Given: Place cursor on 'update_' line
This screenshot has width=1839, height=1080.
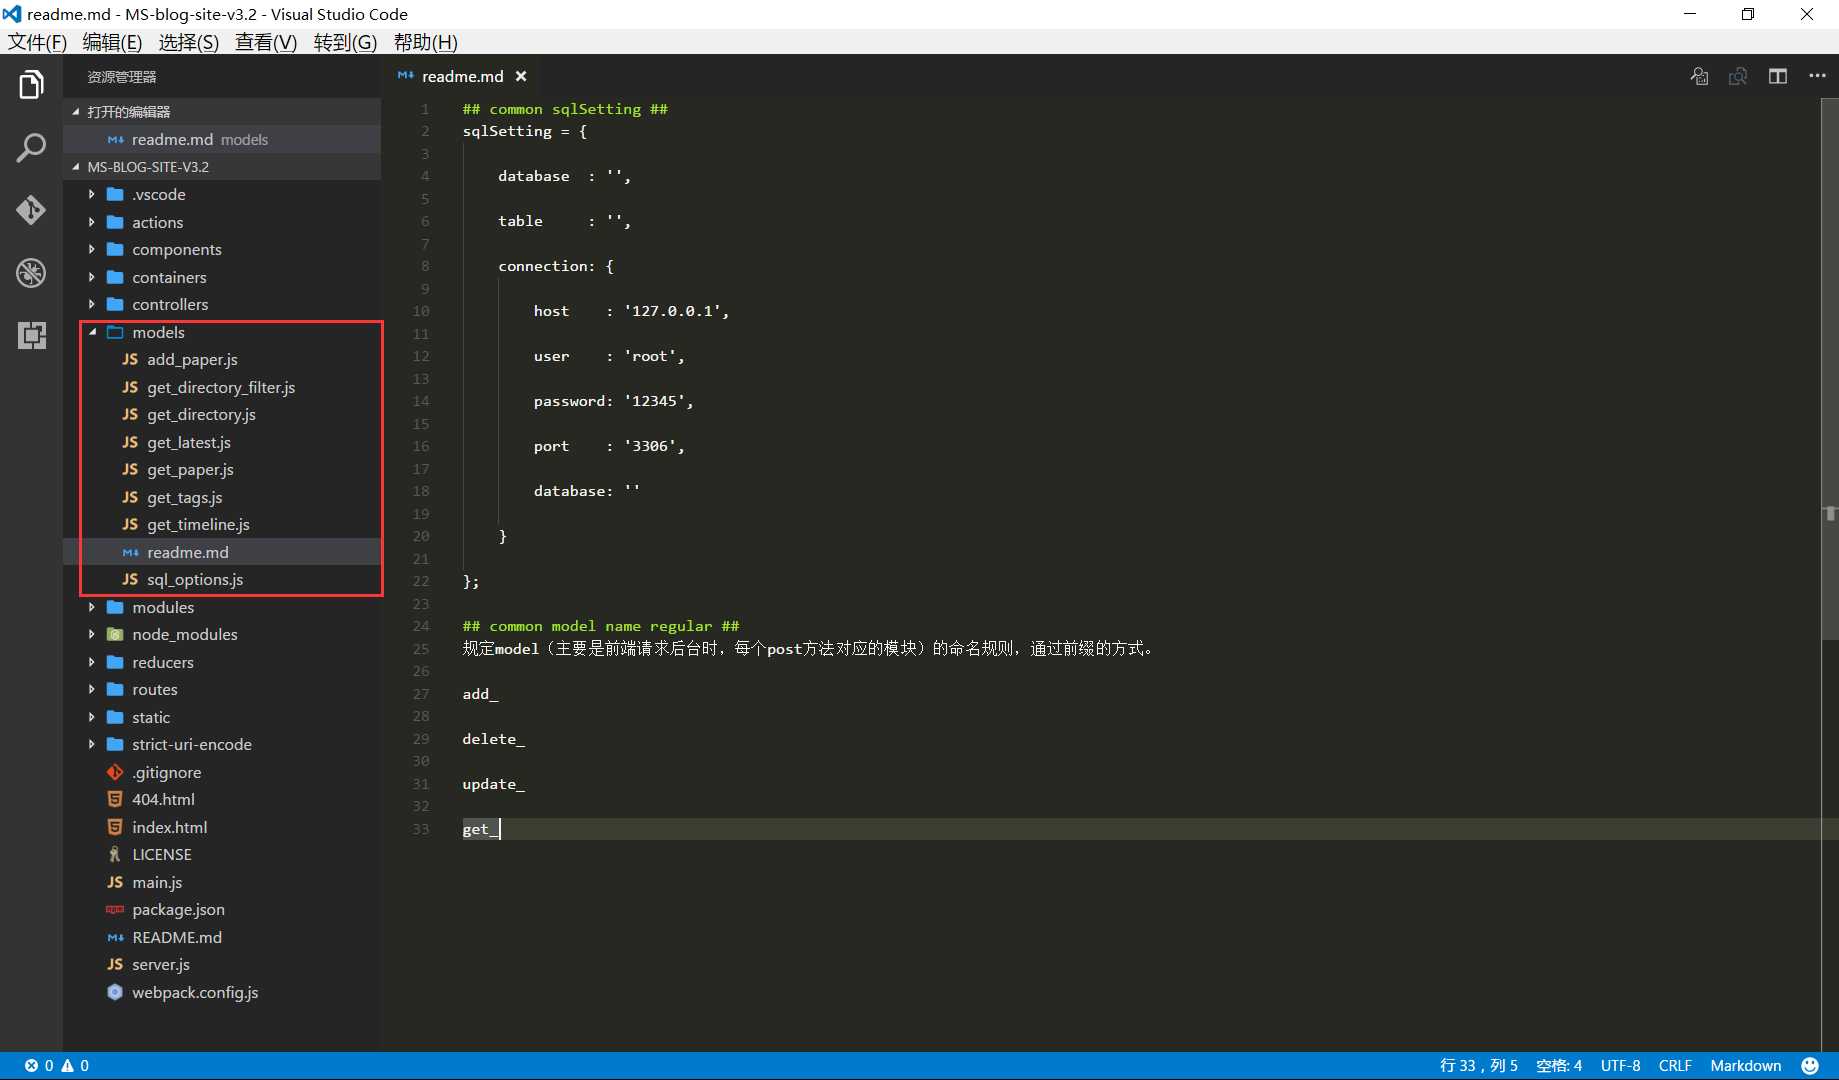Looking at the screenshot, I should point(493,784).
